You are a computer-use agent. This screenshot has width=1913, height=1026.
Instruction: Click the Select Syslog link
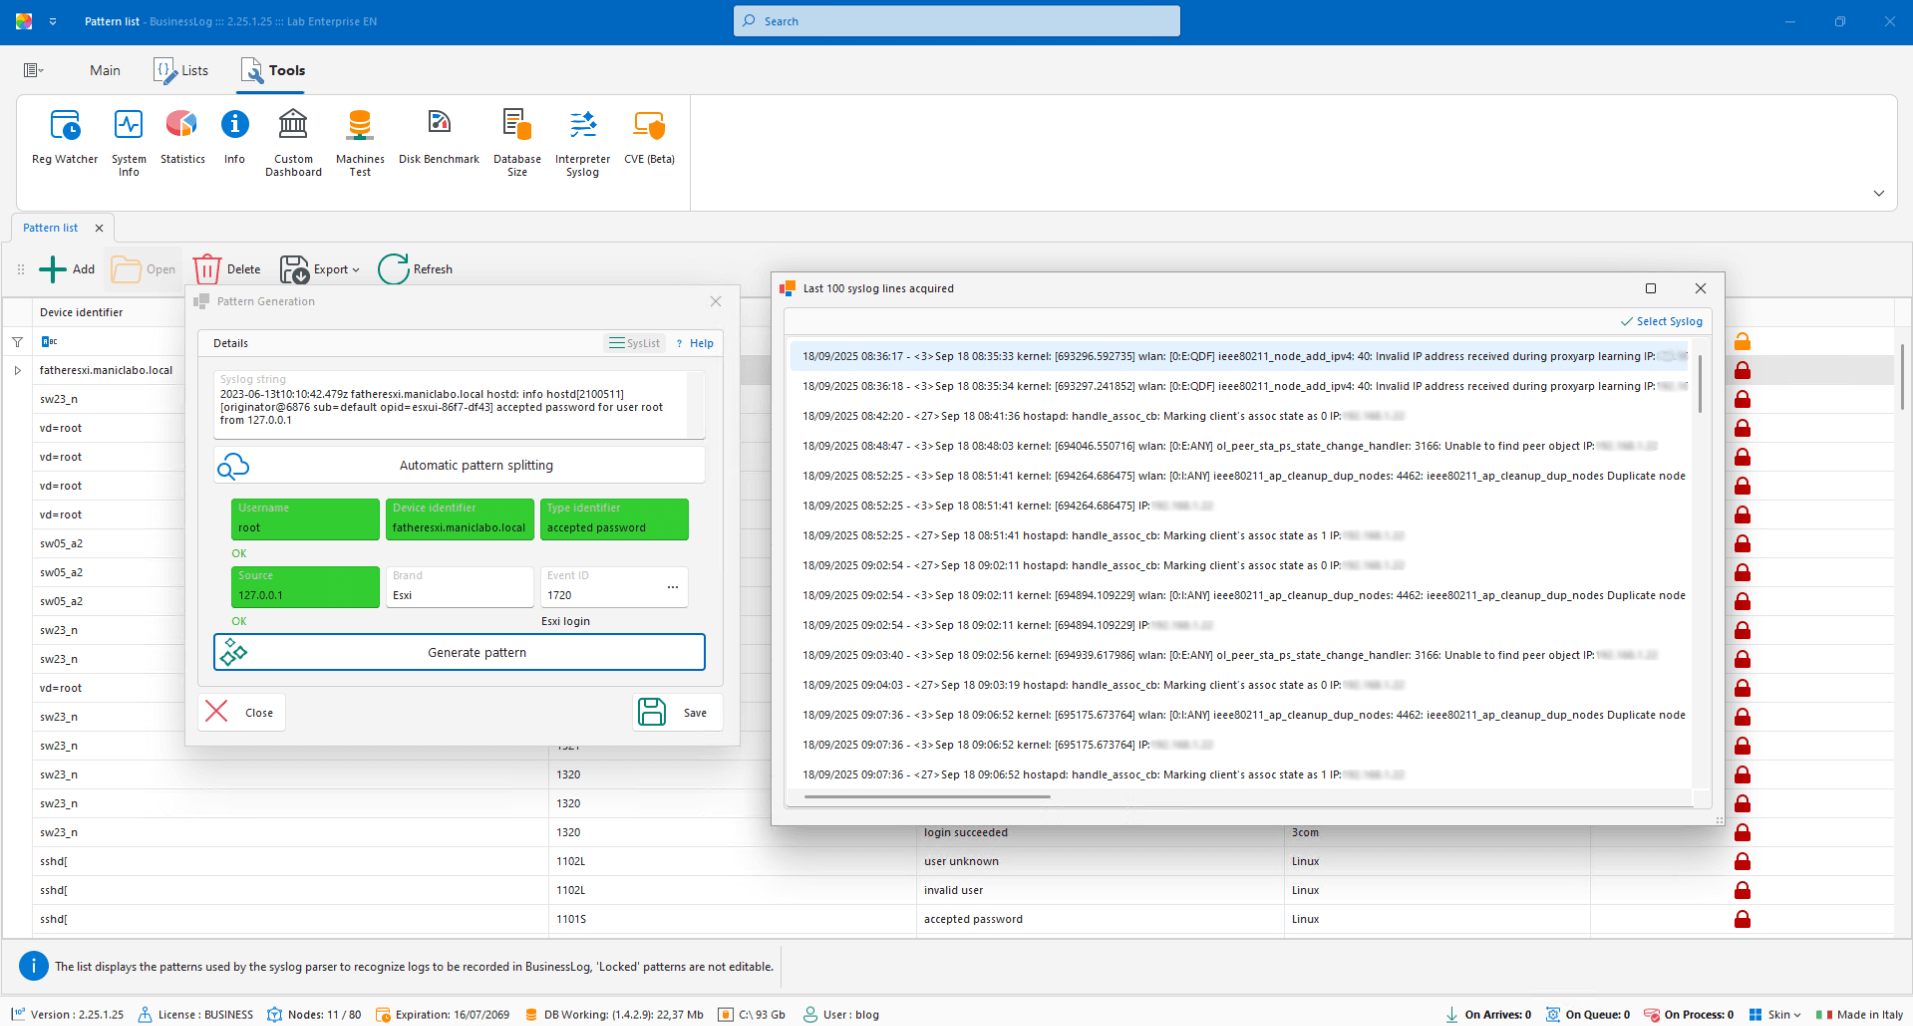click(1661, 321)
